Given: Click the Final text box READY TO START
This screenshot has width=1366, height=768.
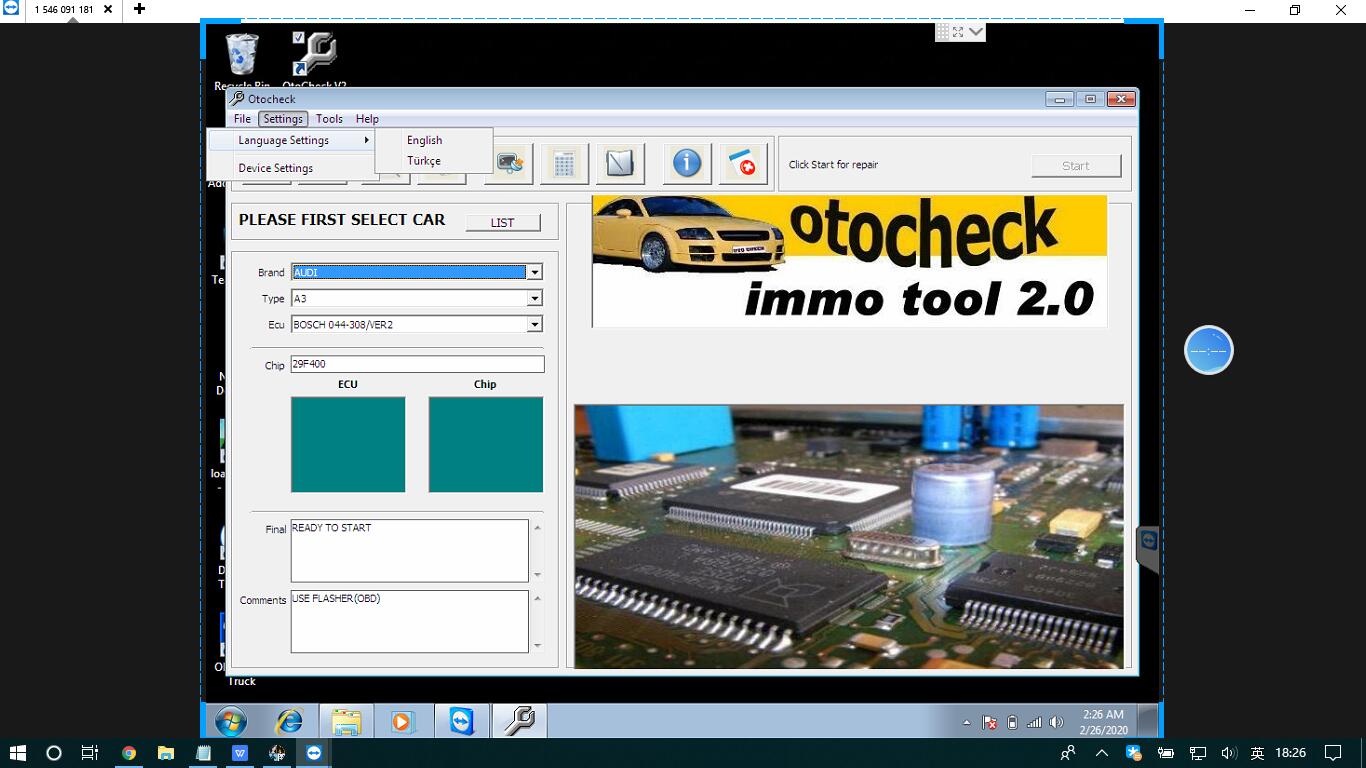Looking at the screenshot, I should [x=409, y=550].
